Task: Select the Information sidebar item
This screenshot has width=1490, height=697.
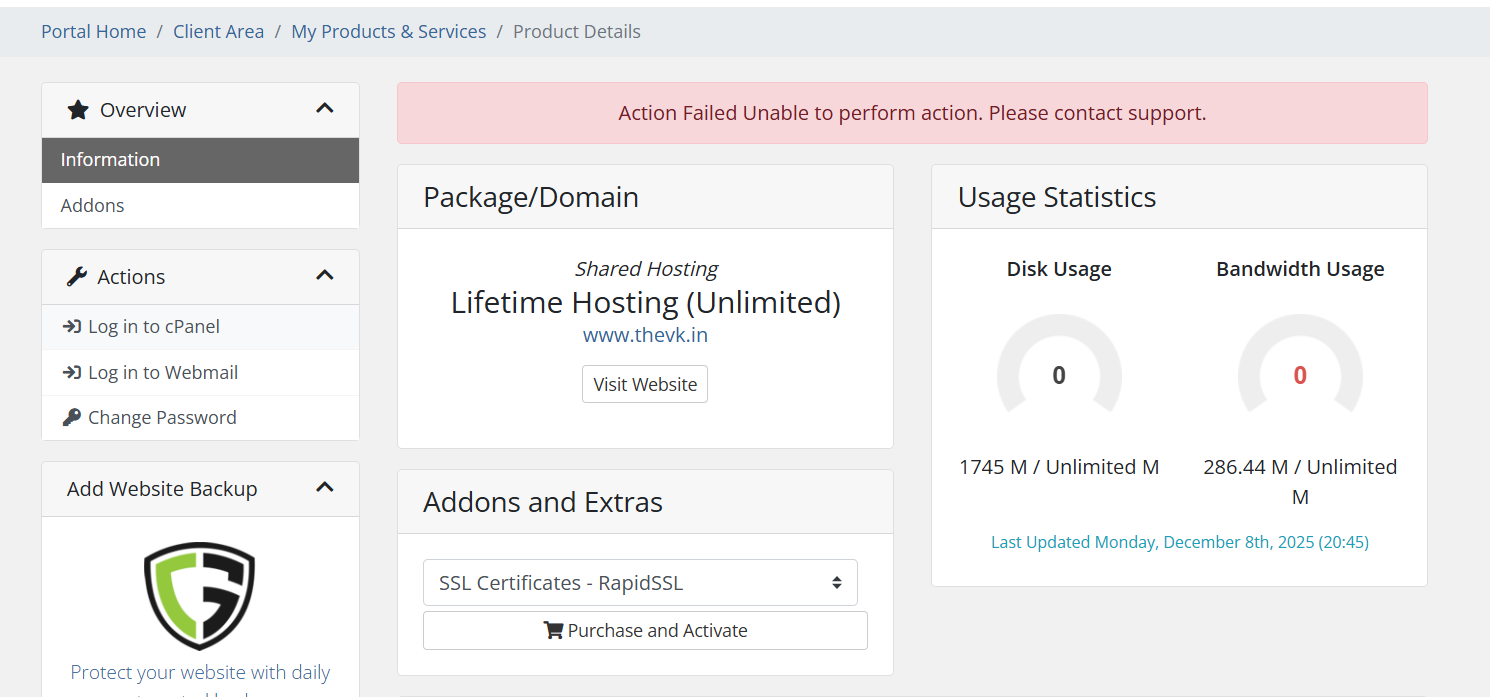Action: (x=200, y=160)
